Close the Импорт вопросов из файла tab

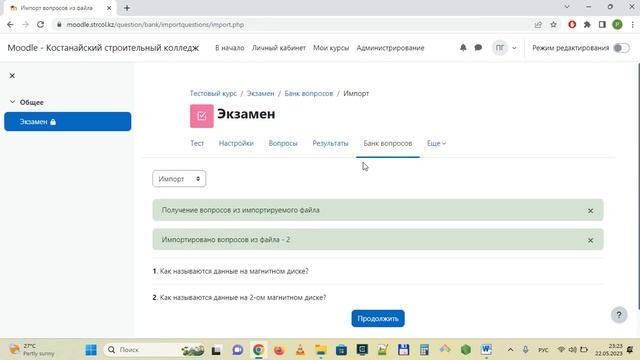[x=109, y=8]
